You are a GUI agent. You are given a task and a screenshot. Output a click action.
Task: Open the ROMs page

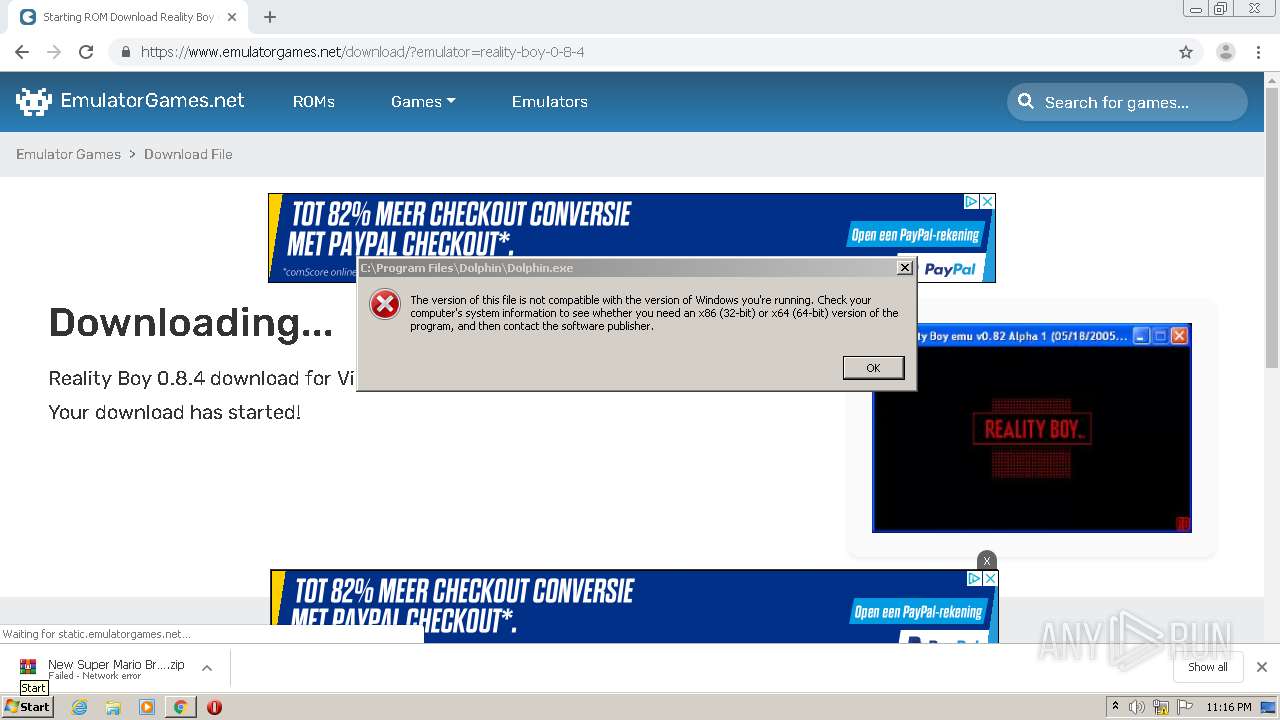[313, 102]
